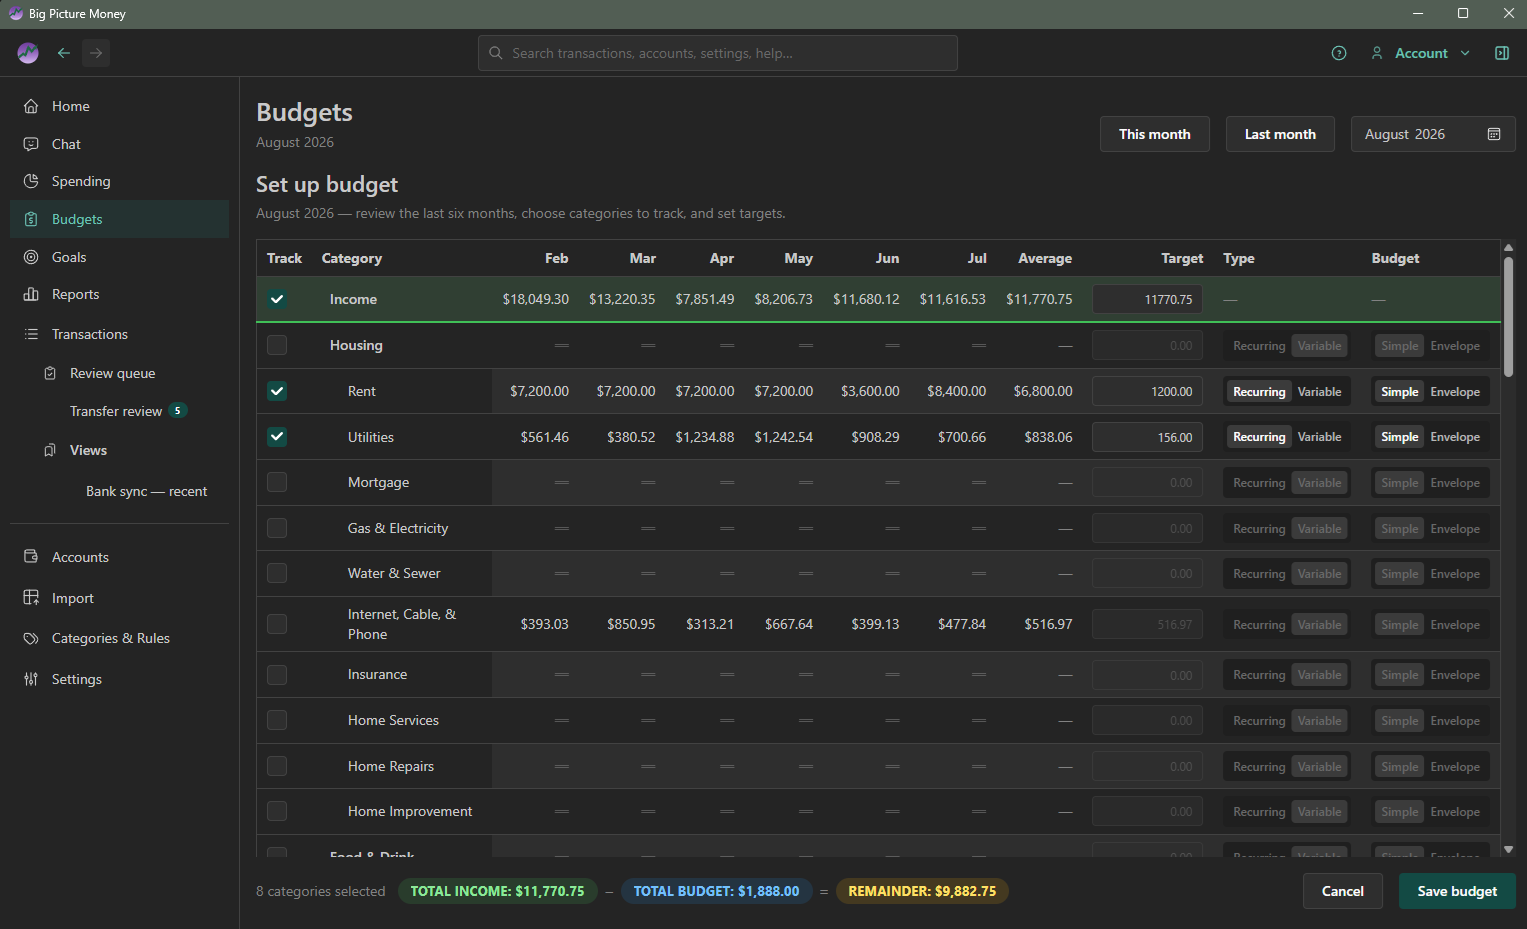The height and width of the screenshot is (929, 1527).
Task: Click the Review queue clipboard icon
Action: pyautogui.click(x=50, y=373)
